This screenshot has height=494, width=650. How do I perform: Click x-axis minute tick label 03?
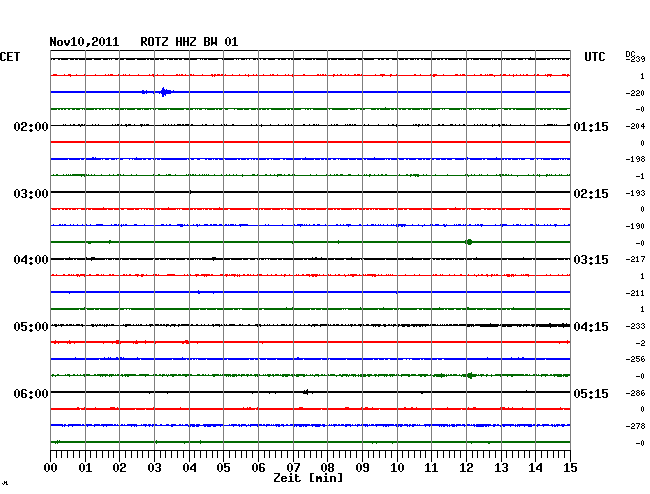pyautogui.click(x=154, y=468)
